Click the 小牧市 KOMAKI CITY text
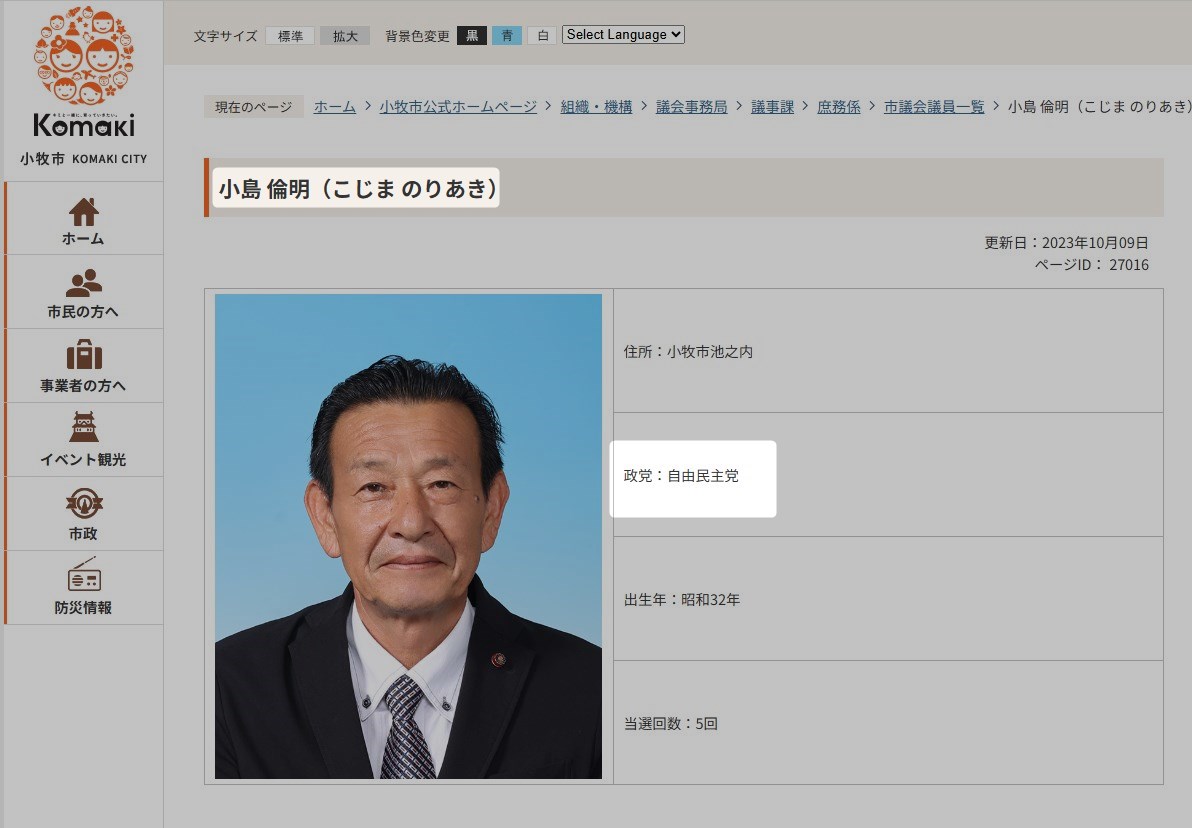The height and width of the screenshot is (828, 1192). pos(84,159)
